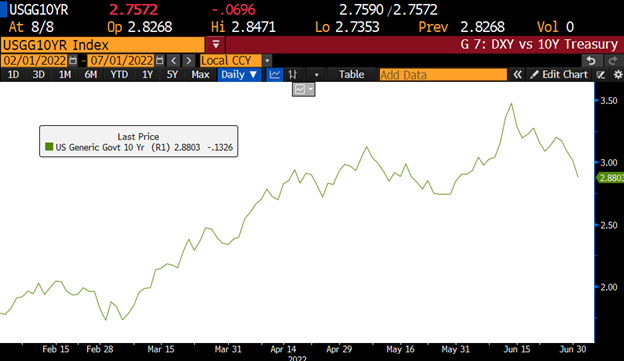Expand the USGG10YR Index security dropdown
The image size is (624, 361).
point(216,44)
